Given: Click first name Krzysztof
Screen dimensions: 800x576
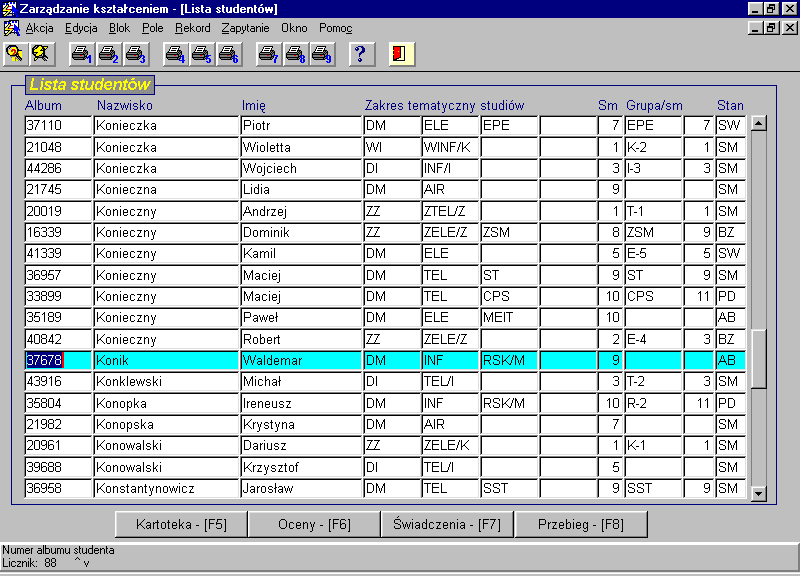Looking at the screenshot, I should pyautogui.click(x=301, y=467).
